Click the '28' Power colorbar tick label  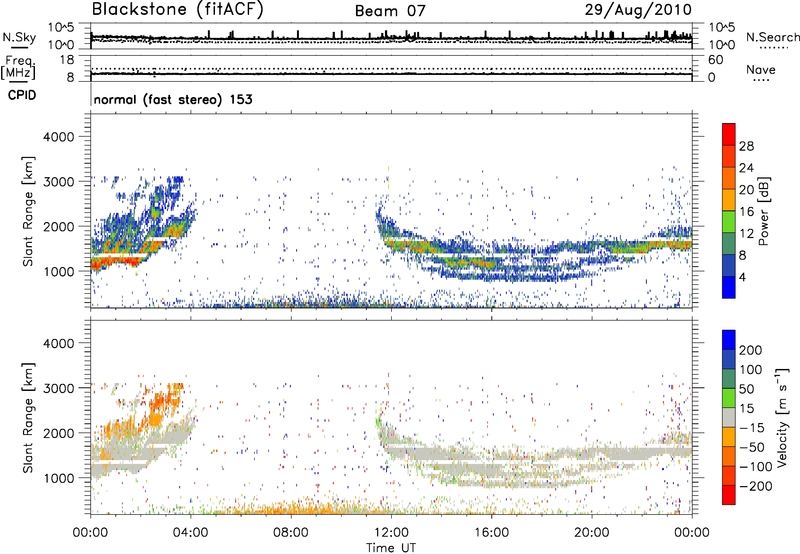coord(746,146)
